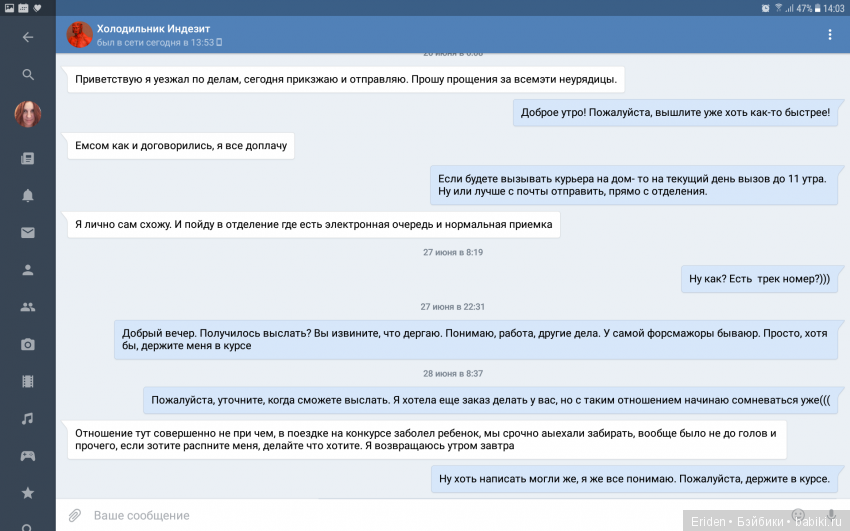Open the news feed icon
The image size is (850, 531).
tap(27, 158)
